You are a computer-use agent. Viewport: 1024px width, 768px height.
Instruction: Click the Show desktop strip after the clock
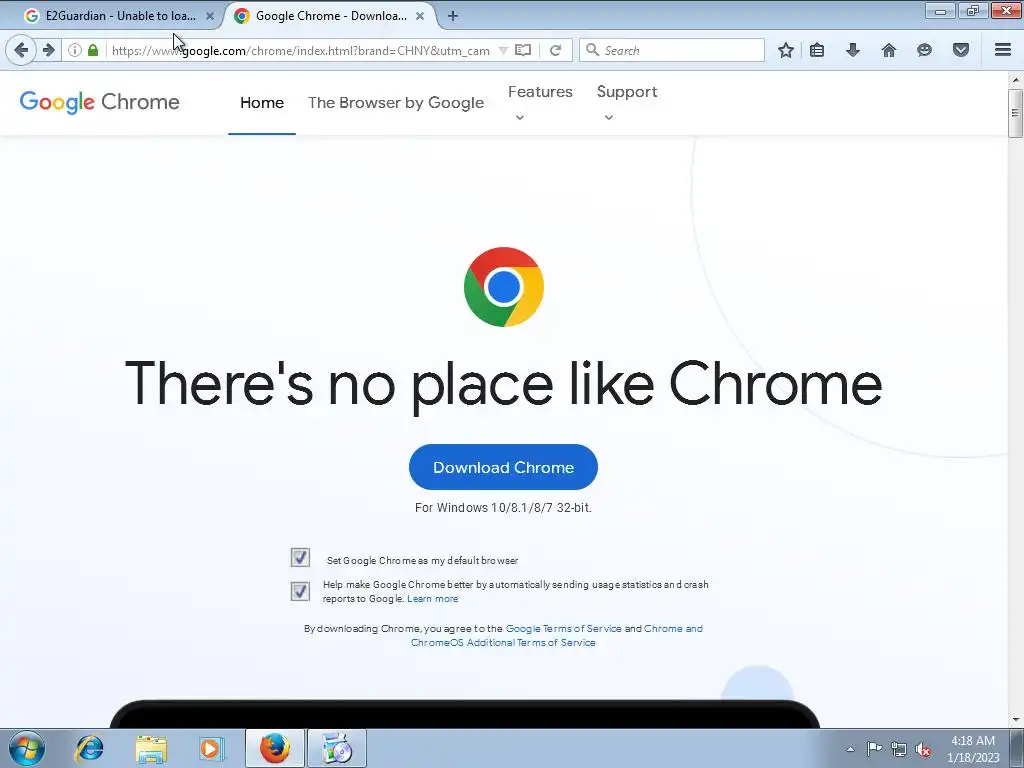pos(1017,748)
